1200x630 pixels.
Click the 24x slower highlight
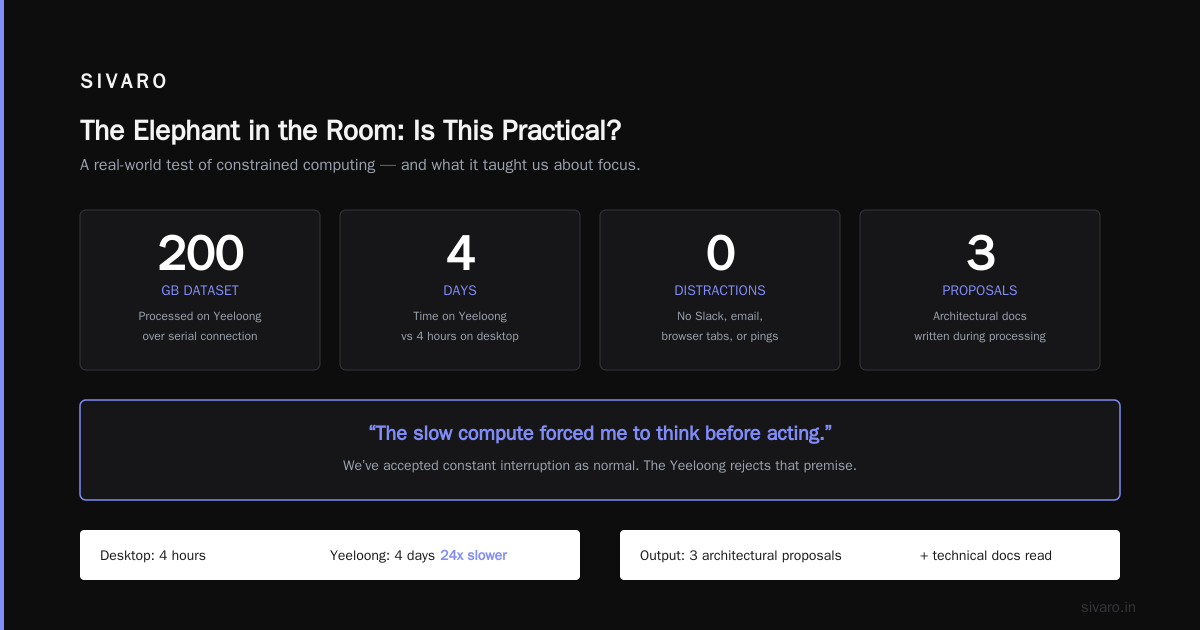click(x=474, y=555)
